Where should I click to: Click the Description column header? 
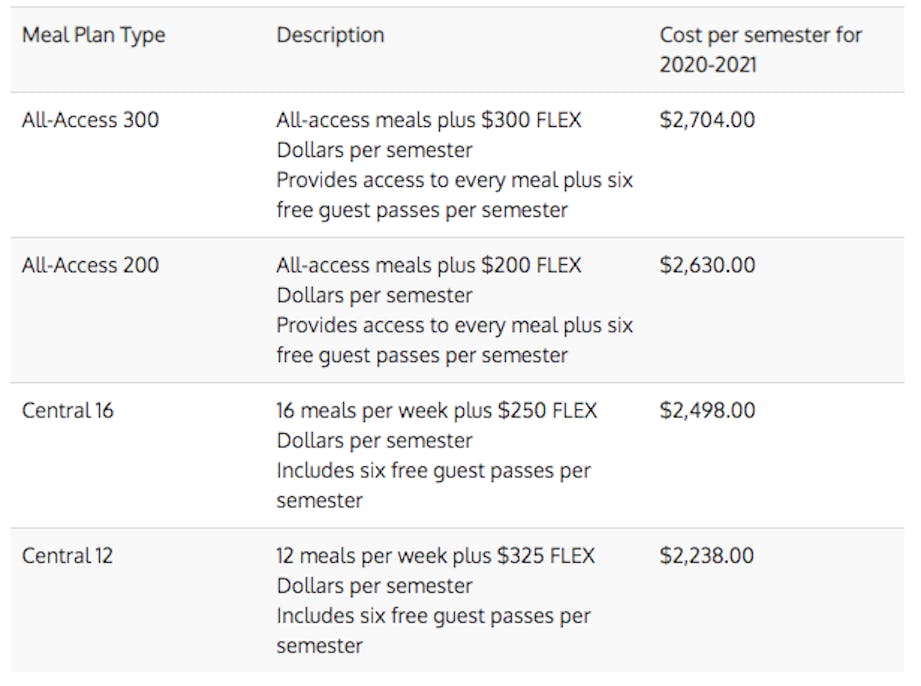330,35
